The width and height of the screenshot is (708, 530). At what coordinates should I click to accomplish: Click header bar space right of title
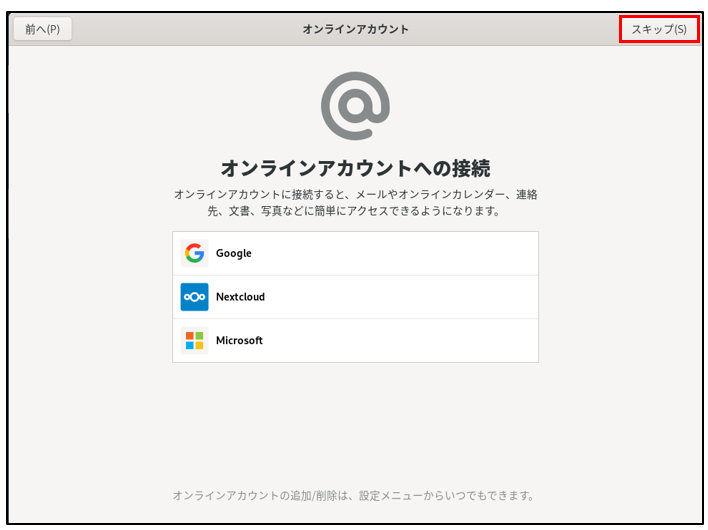(520, 29)
